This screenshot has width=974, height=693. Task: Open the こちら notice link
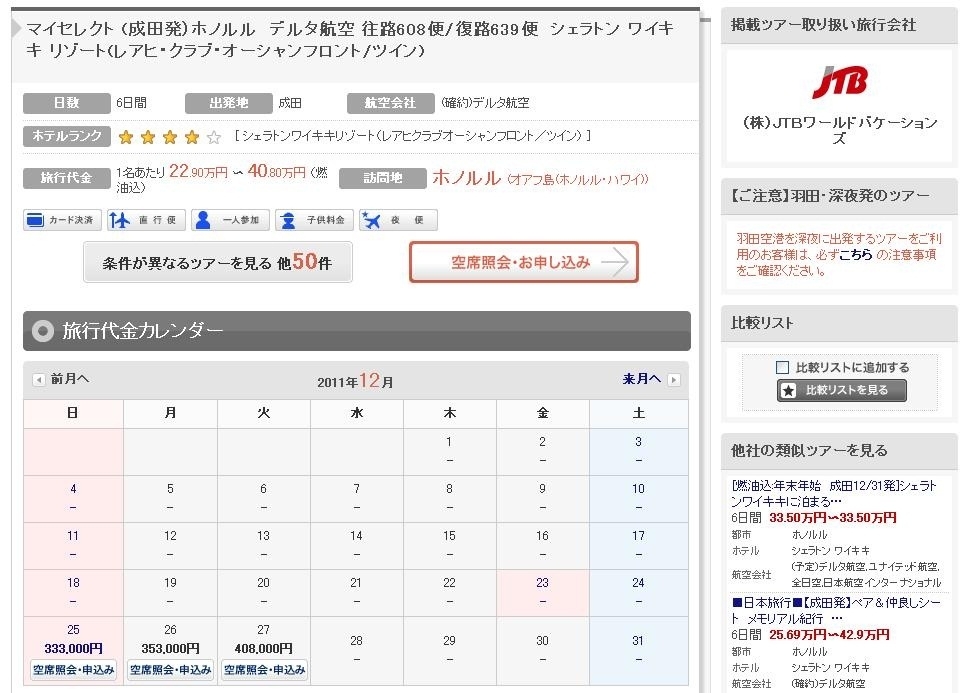coord(856,255)
